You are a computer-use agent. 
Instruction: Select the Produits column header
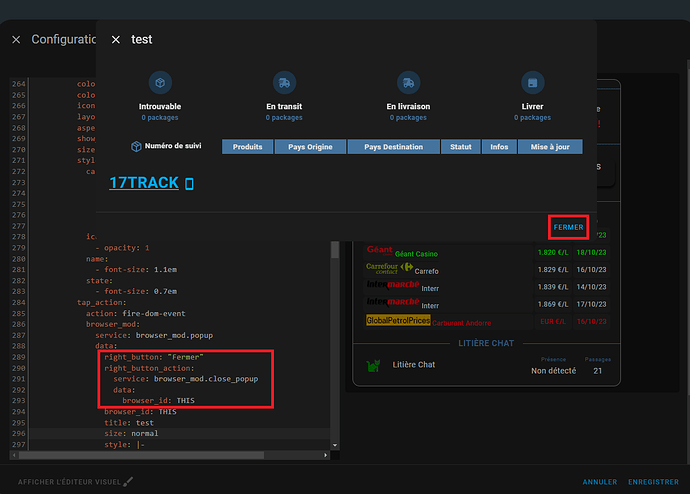click(x=247, y=147)
